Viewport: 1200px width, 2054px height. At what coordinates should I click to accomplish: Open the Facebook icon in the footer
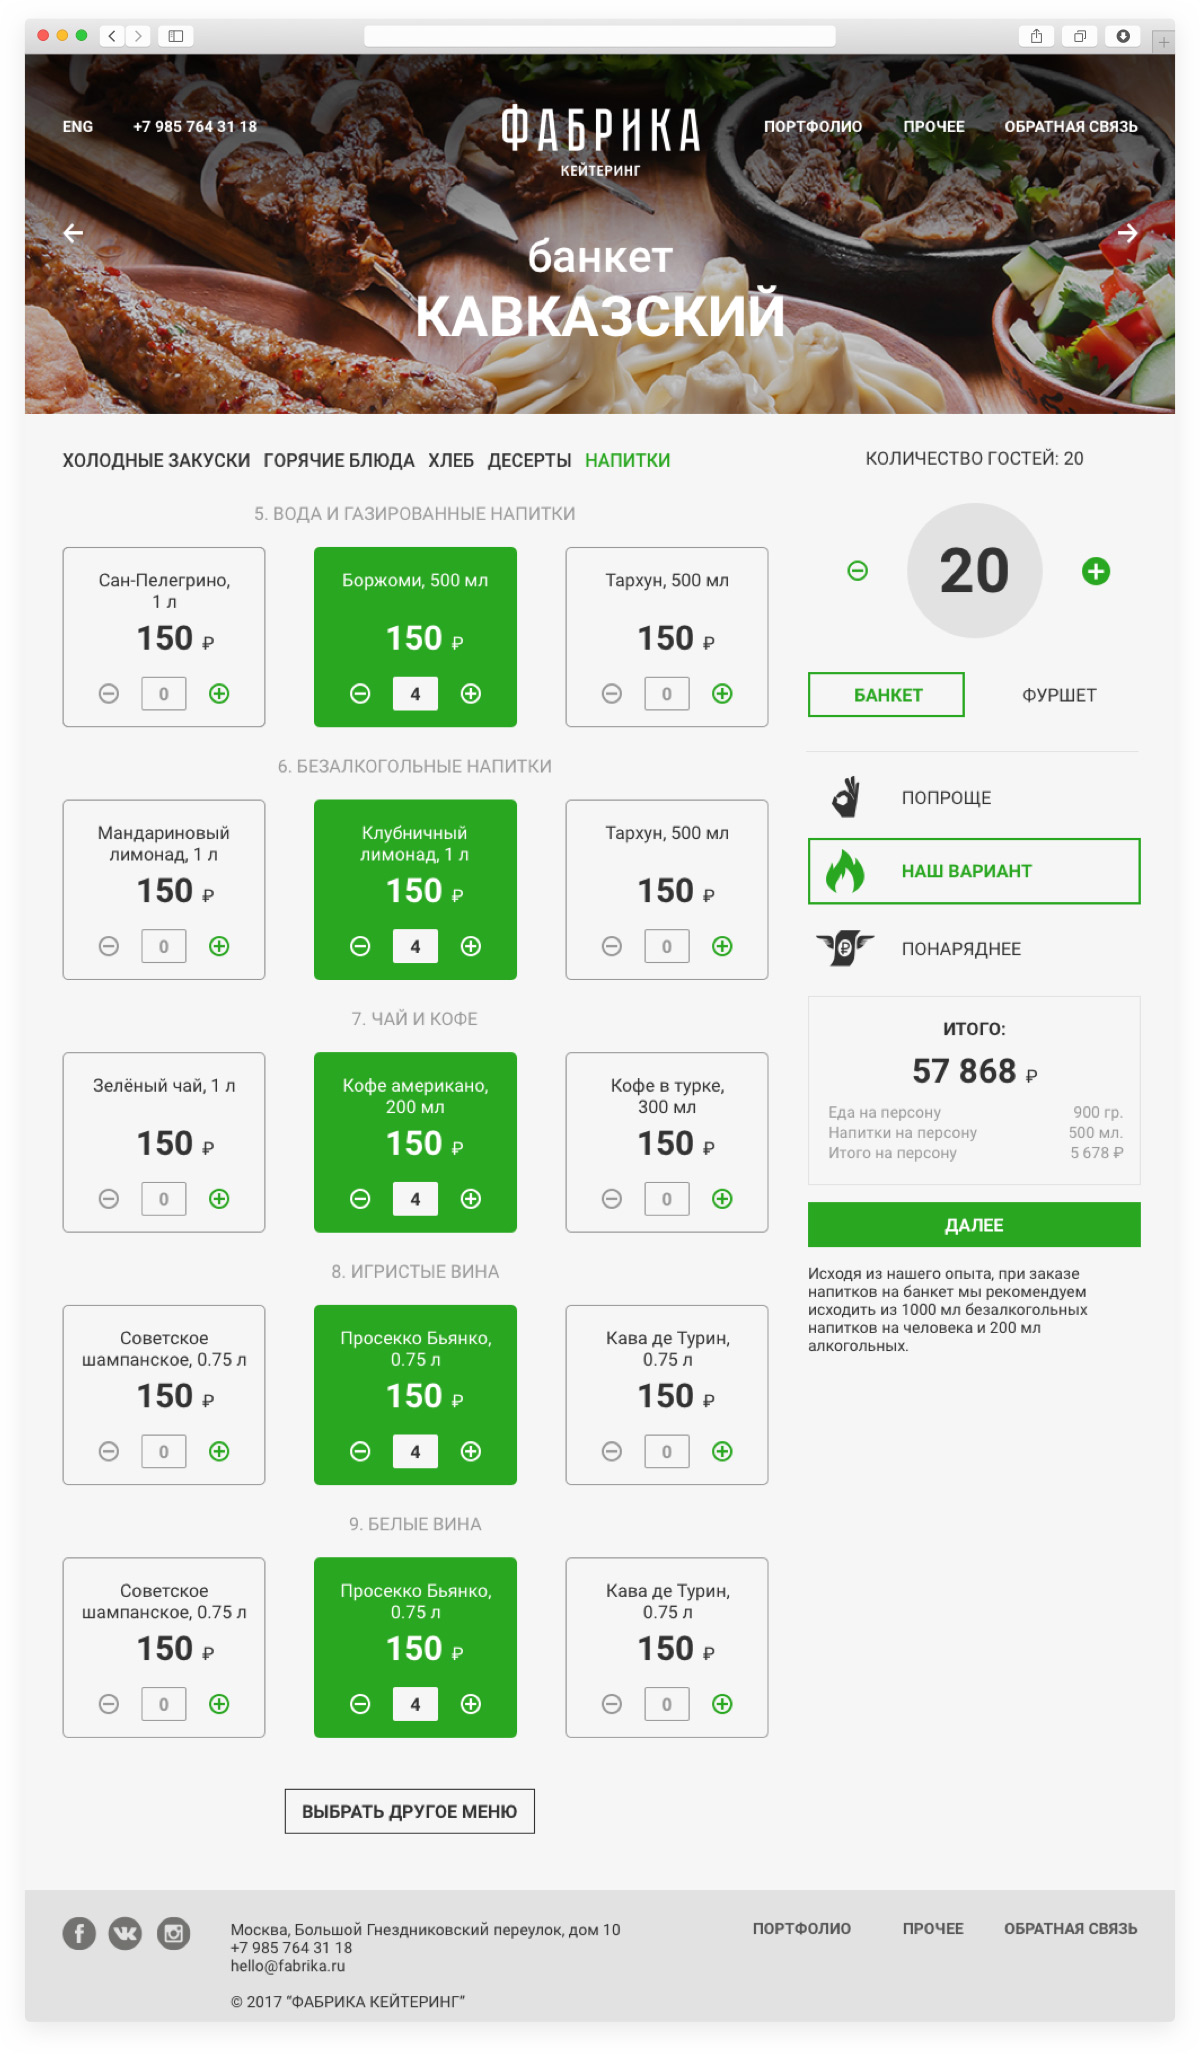(x=79, y=1933)
